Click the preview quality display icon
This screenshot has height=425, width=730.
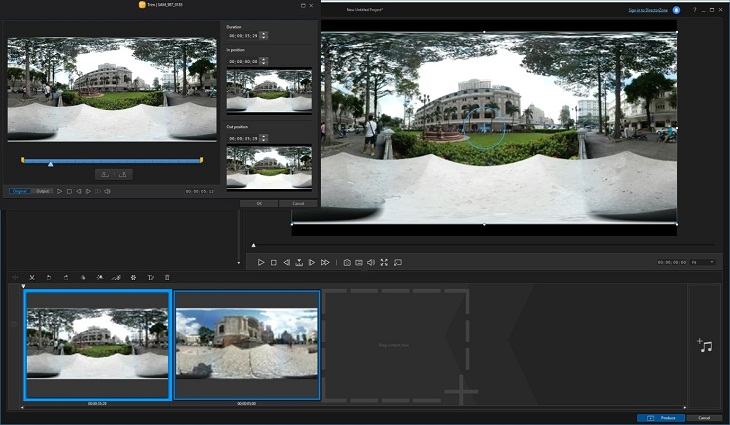359,263
